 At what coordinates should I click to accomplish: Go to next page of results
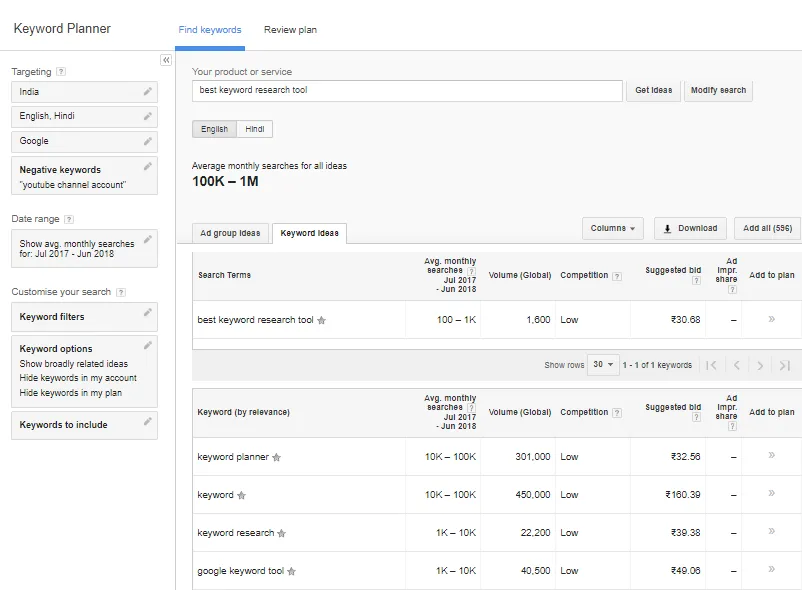(760, 365)
